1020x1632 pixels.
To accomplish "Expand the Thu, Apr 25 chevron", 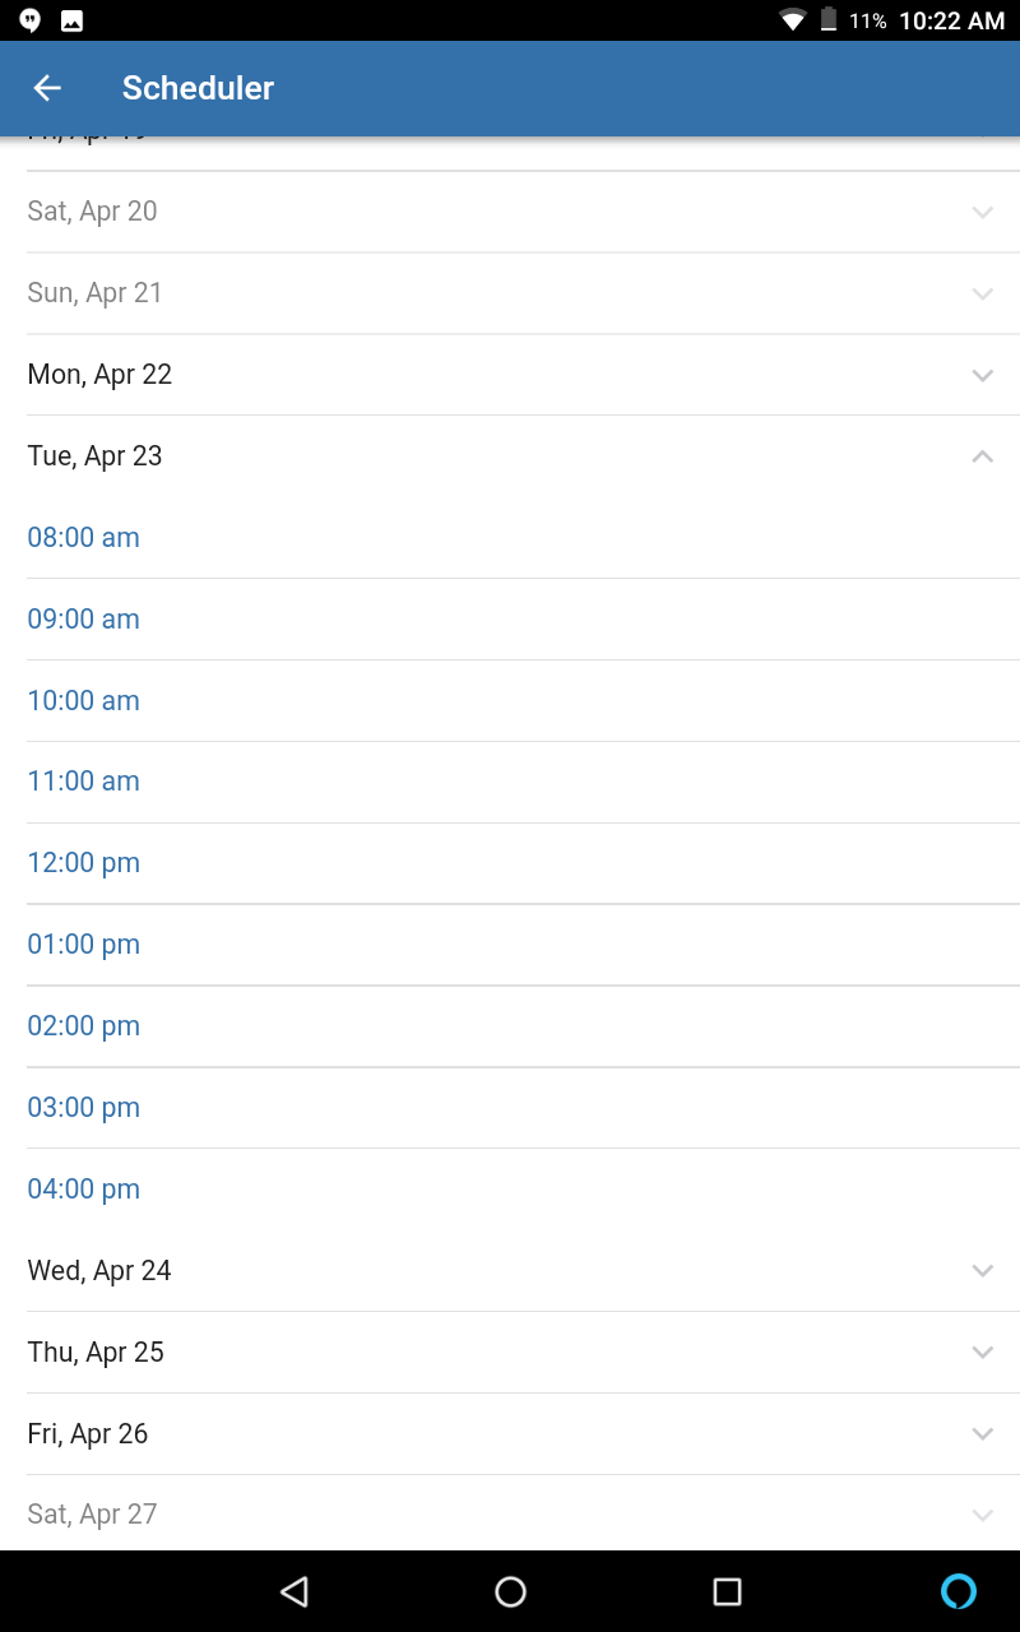I will pyautogui.click(x=982, y=1352).
